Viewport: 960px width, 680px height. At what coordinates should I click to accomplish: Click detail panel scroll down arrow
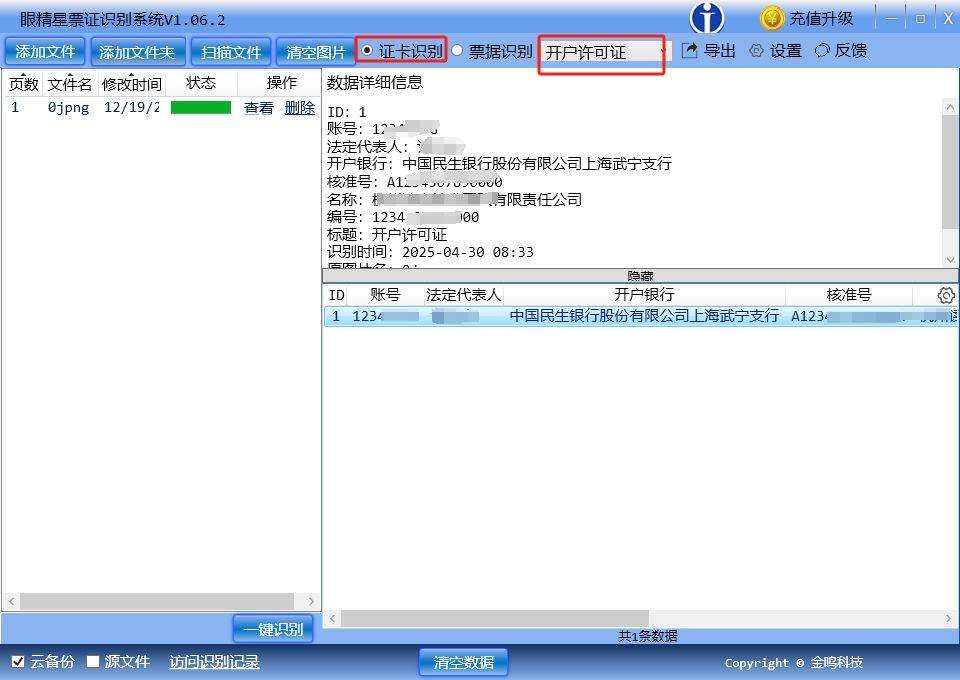950,259
